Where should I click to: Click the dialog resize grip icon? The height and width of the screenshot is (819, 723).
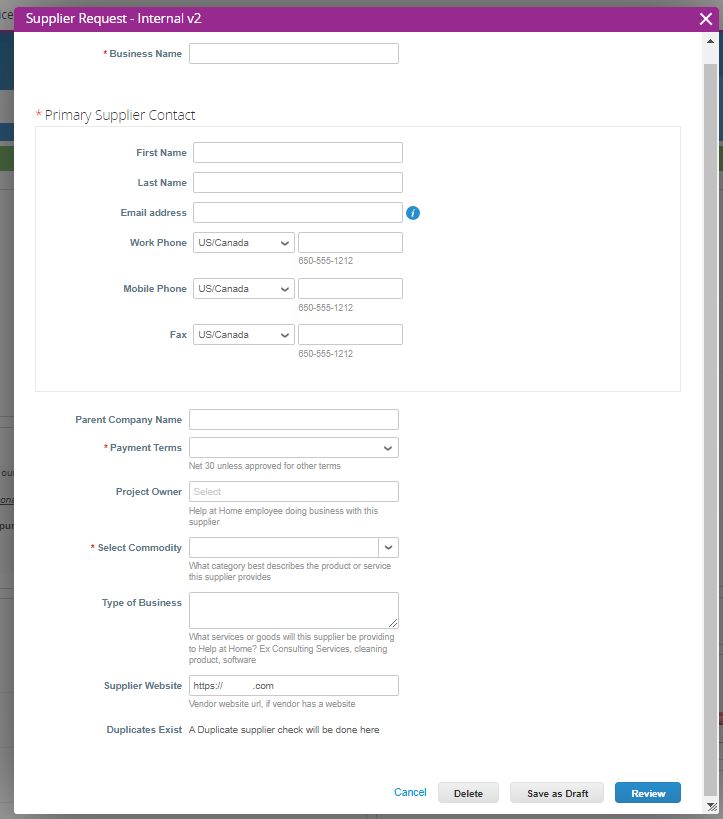click(712, 807)
